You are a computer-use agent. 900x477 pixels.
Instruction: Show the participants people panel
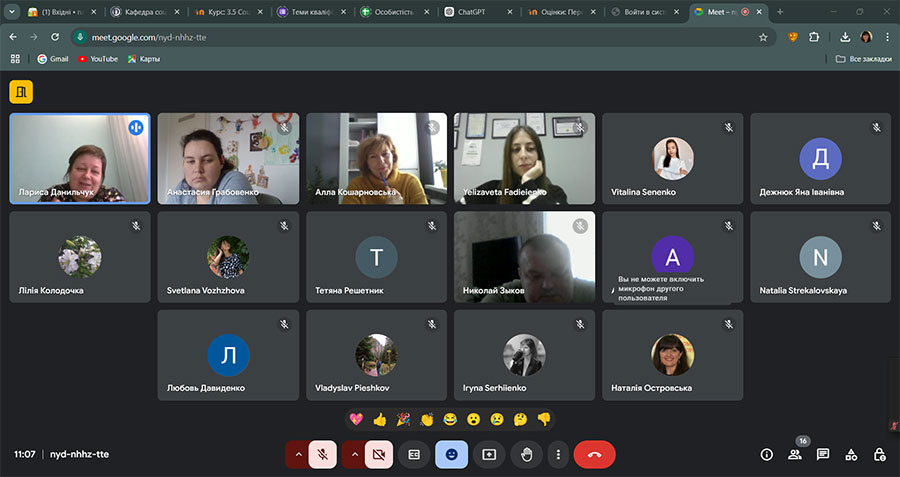[x=795, y=454]
